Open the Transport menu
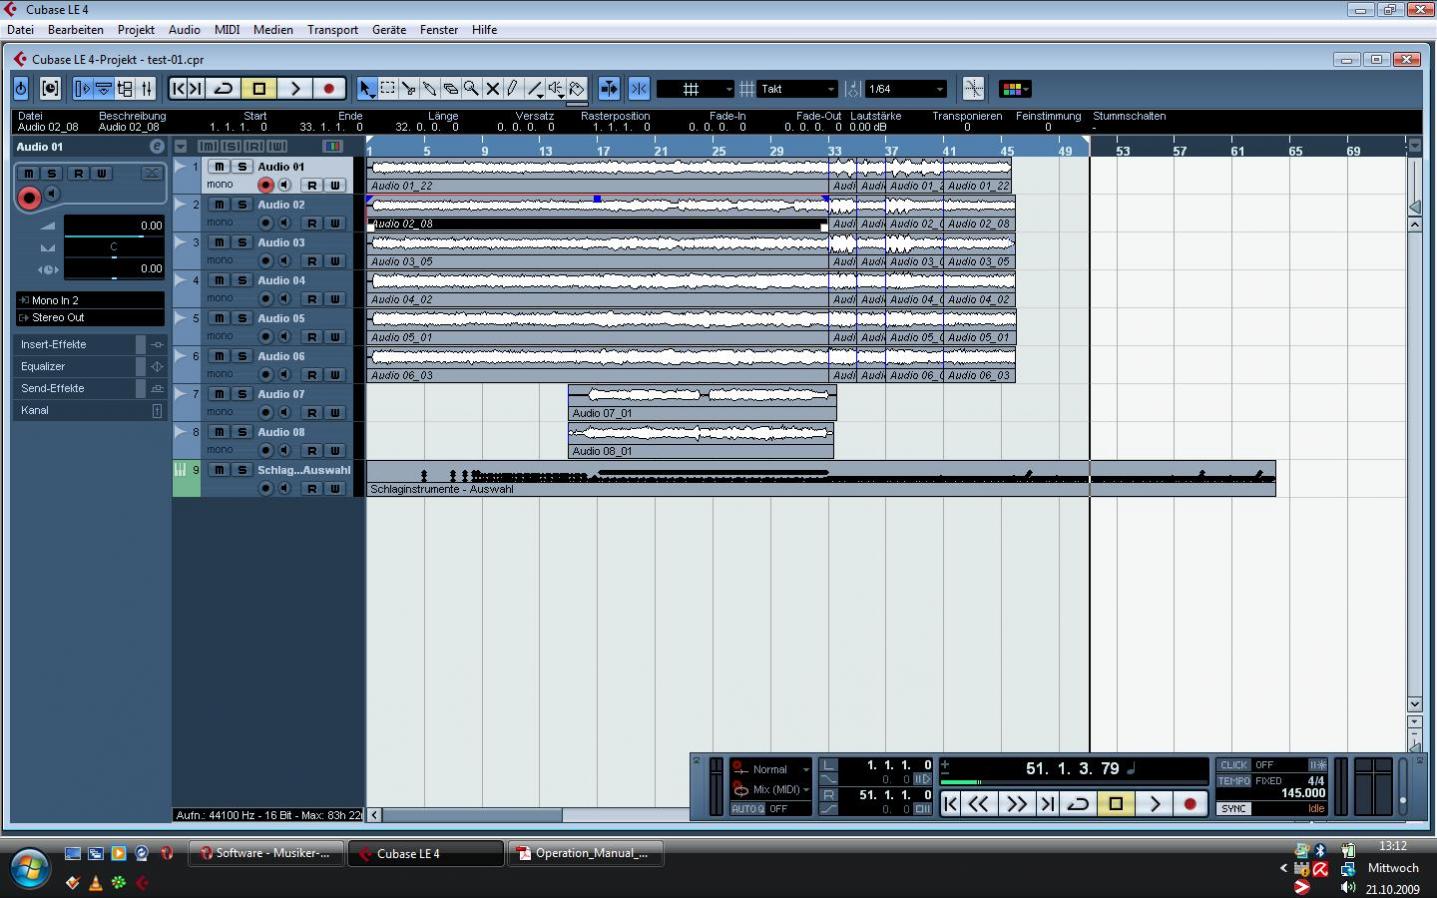The image size is (1437, 898). 332,30
